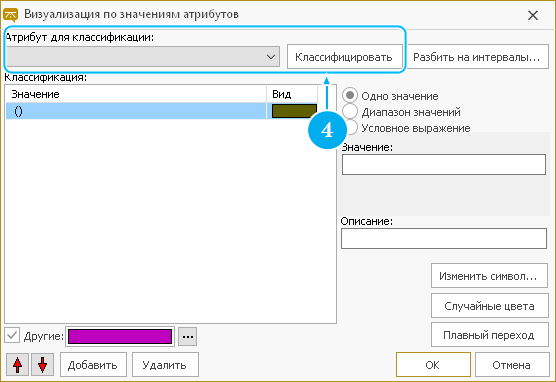Select the Диапазон значений radio button
Screen dimensions: 556x382
tap(350, 112)
